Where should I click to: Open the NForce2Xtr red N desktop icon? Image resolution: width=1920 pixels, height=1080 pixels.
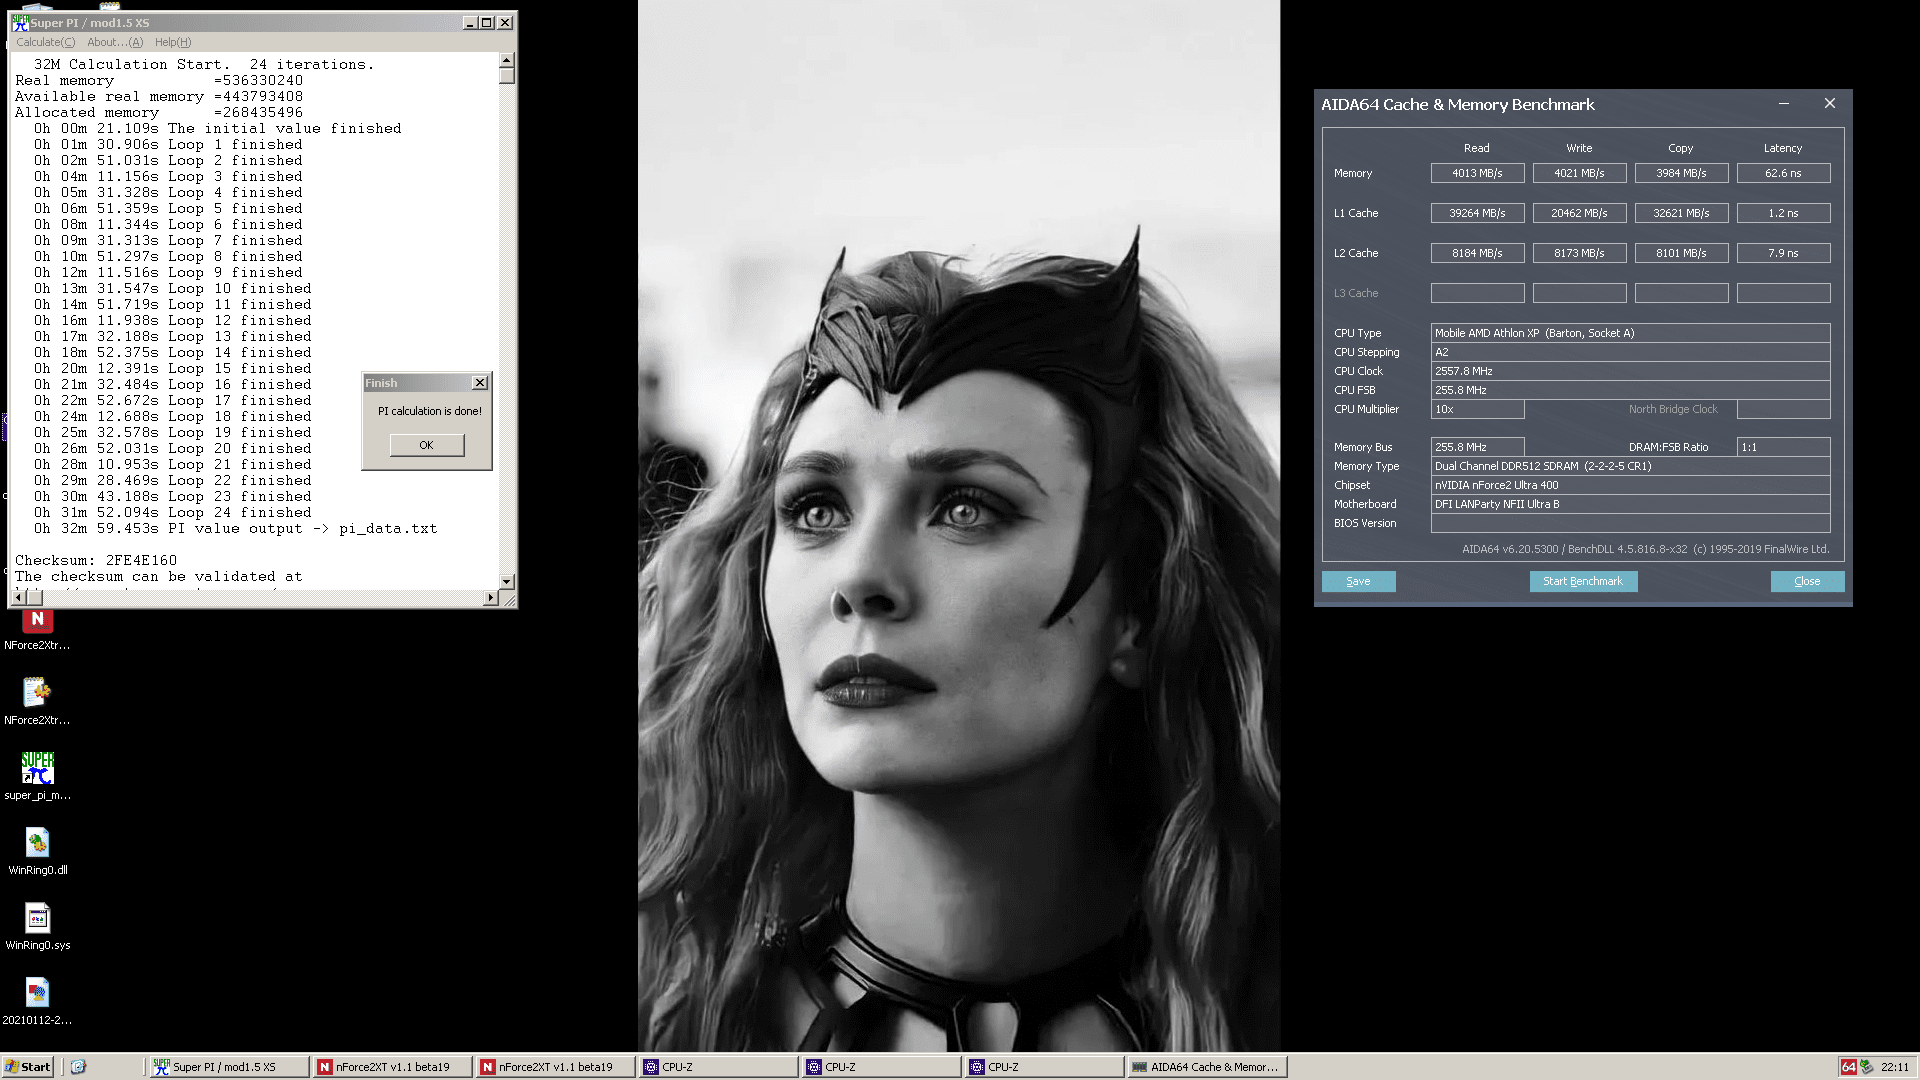(x=37, y=621)
